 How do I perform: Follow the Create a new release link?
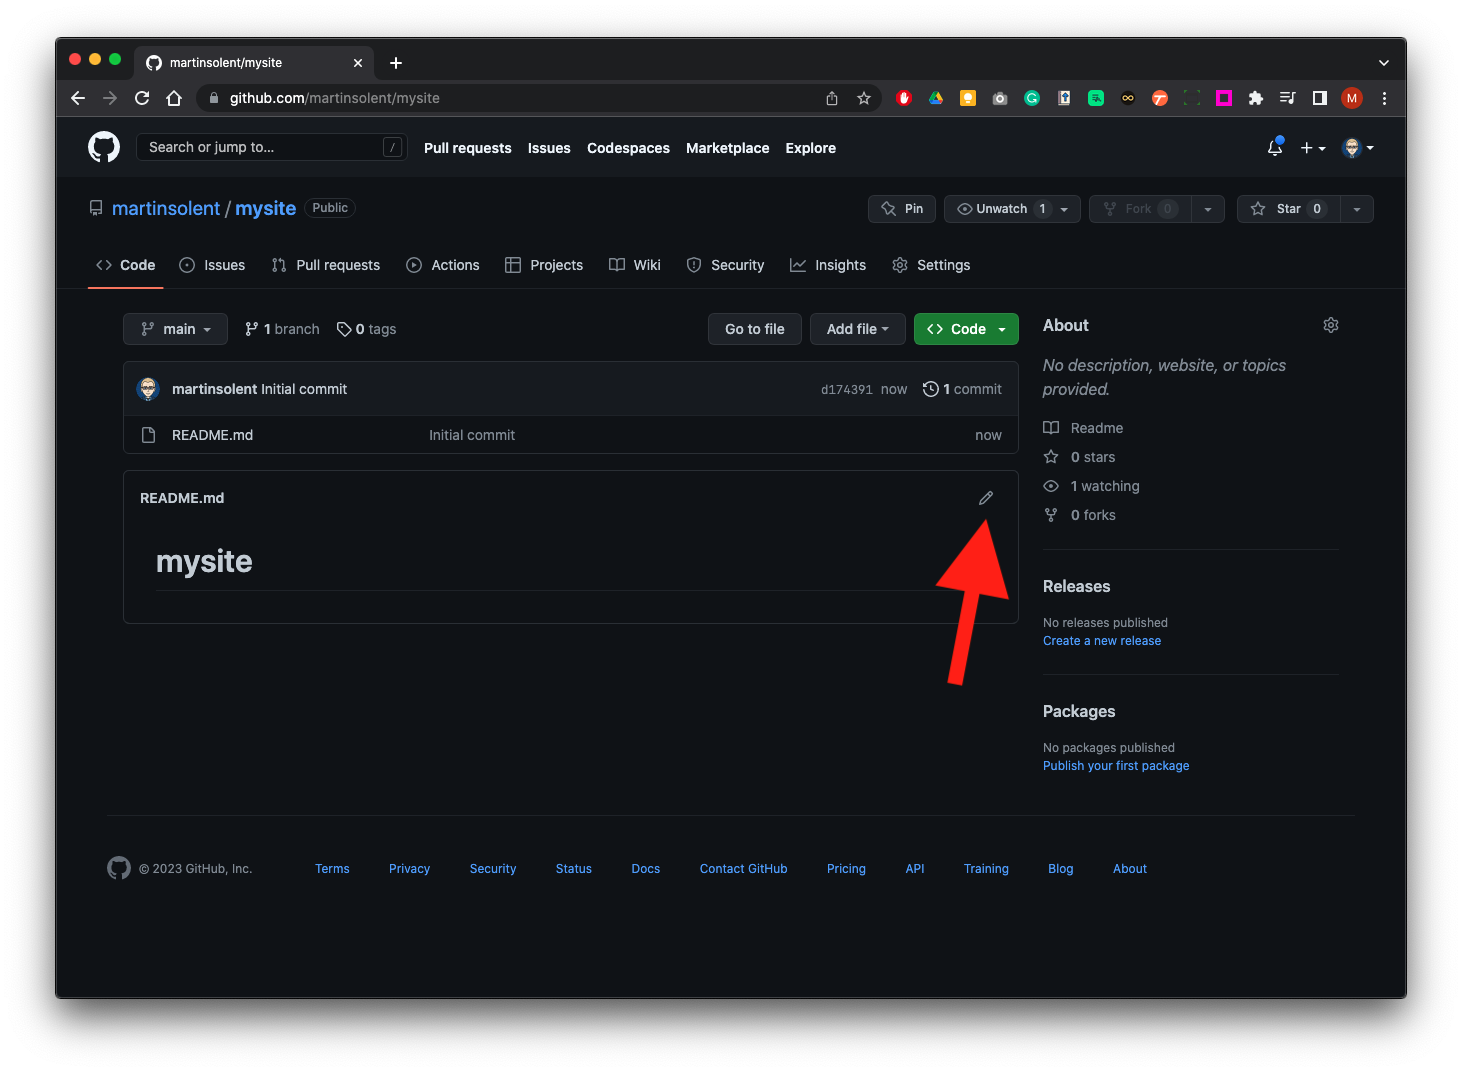pos(1102,641)
